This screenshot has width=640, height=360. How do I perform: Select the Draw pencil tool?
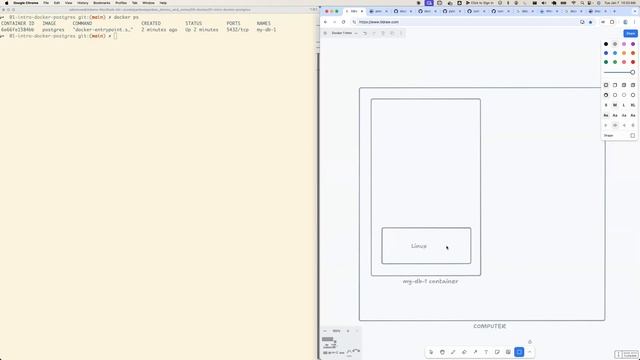pyautogui.click(x=453, y=352)
